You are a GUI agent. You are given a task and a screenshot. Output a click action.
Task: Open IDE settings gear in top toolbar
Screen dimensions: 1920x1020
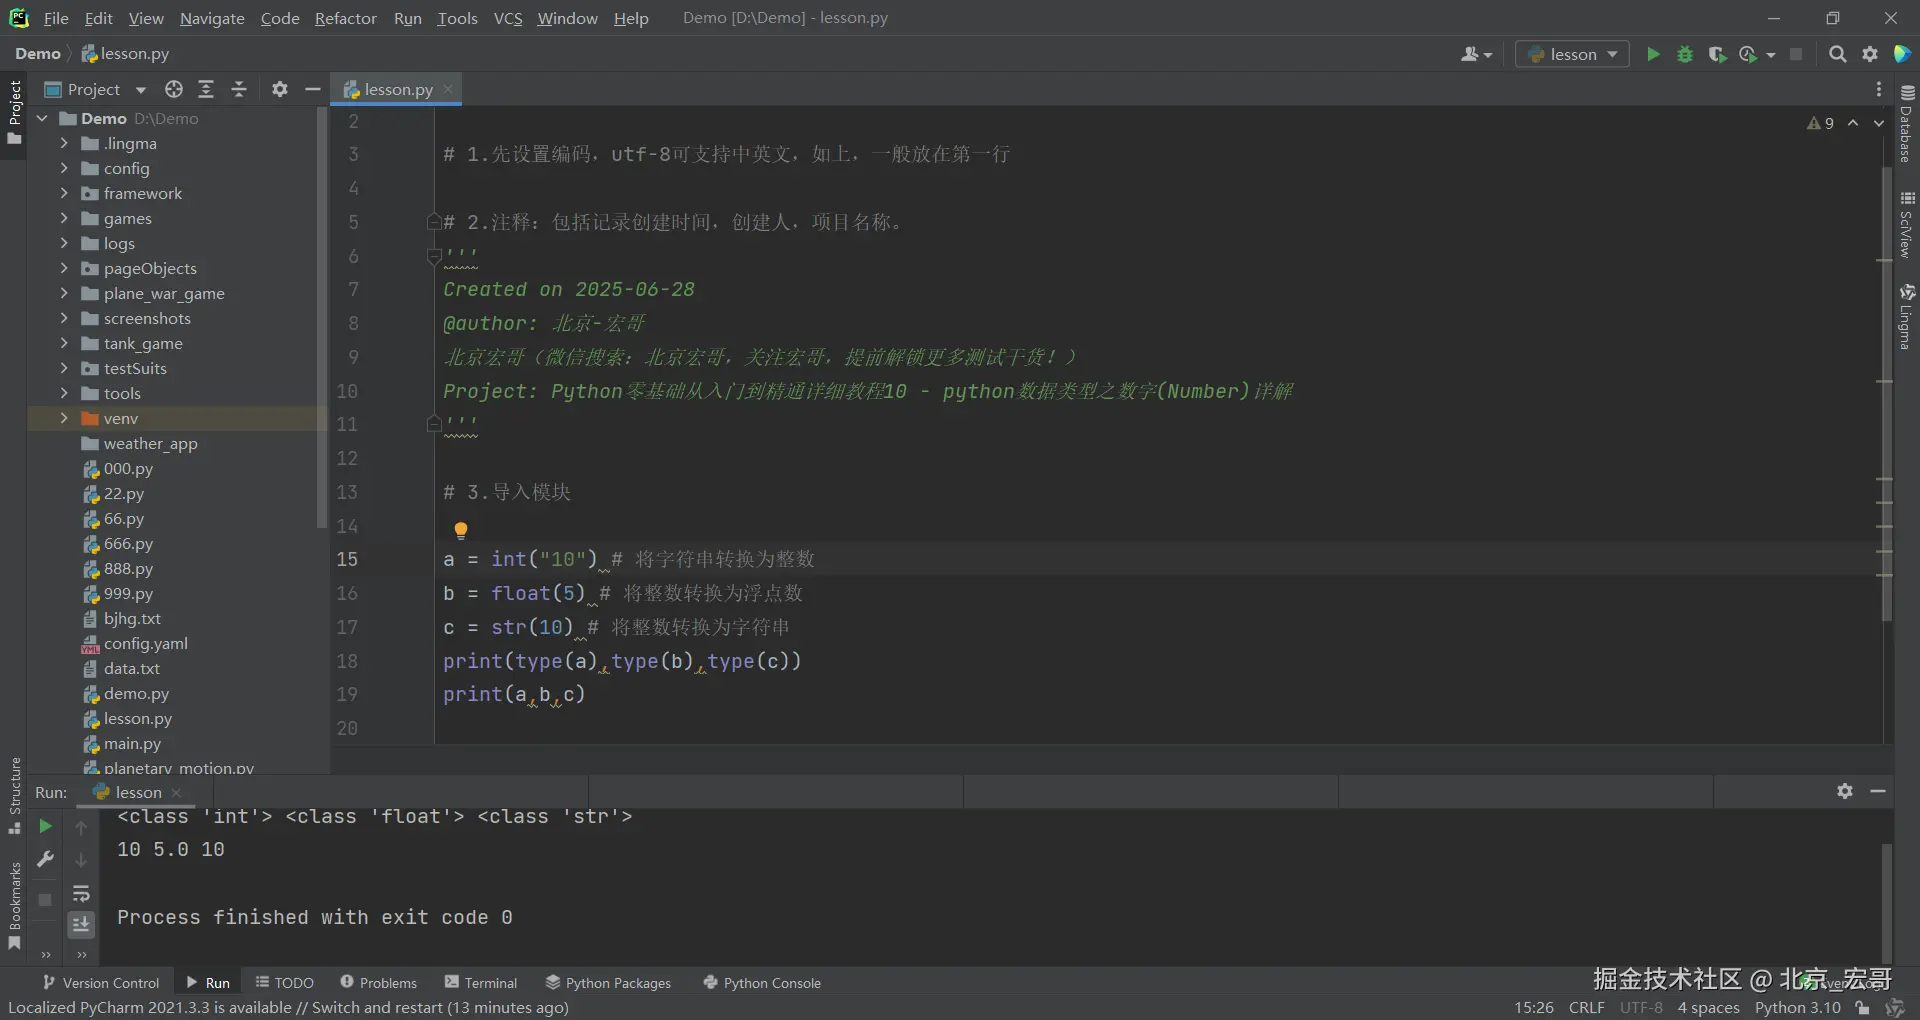(1870, 54)
